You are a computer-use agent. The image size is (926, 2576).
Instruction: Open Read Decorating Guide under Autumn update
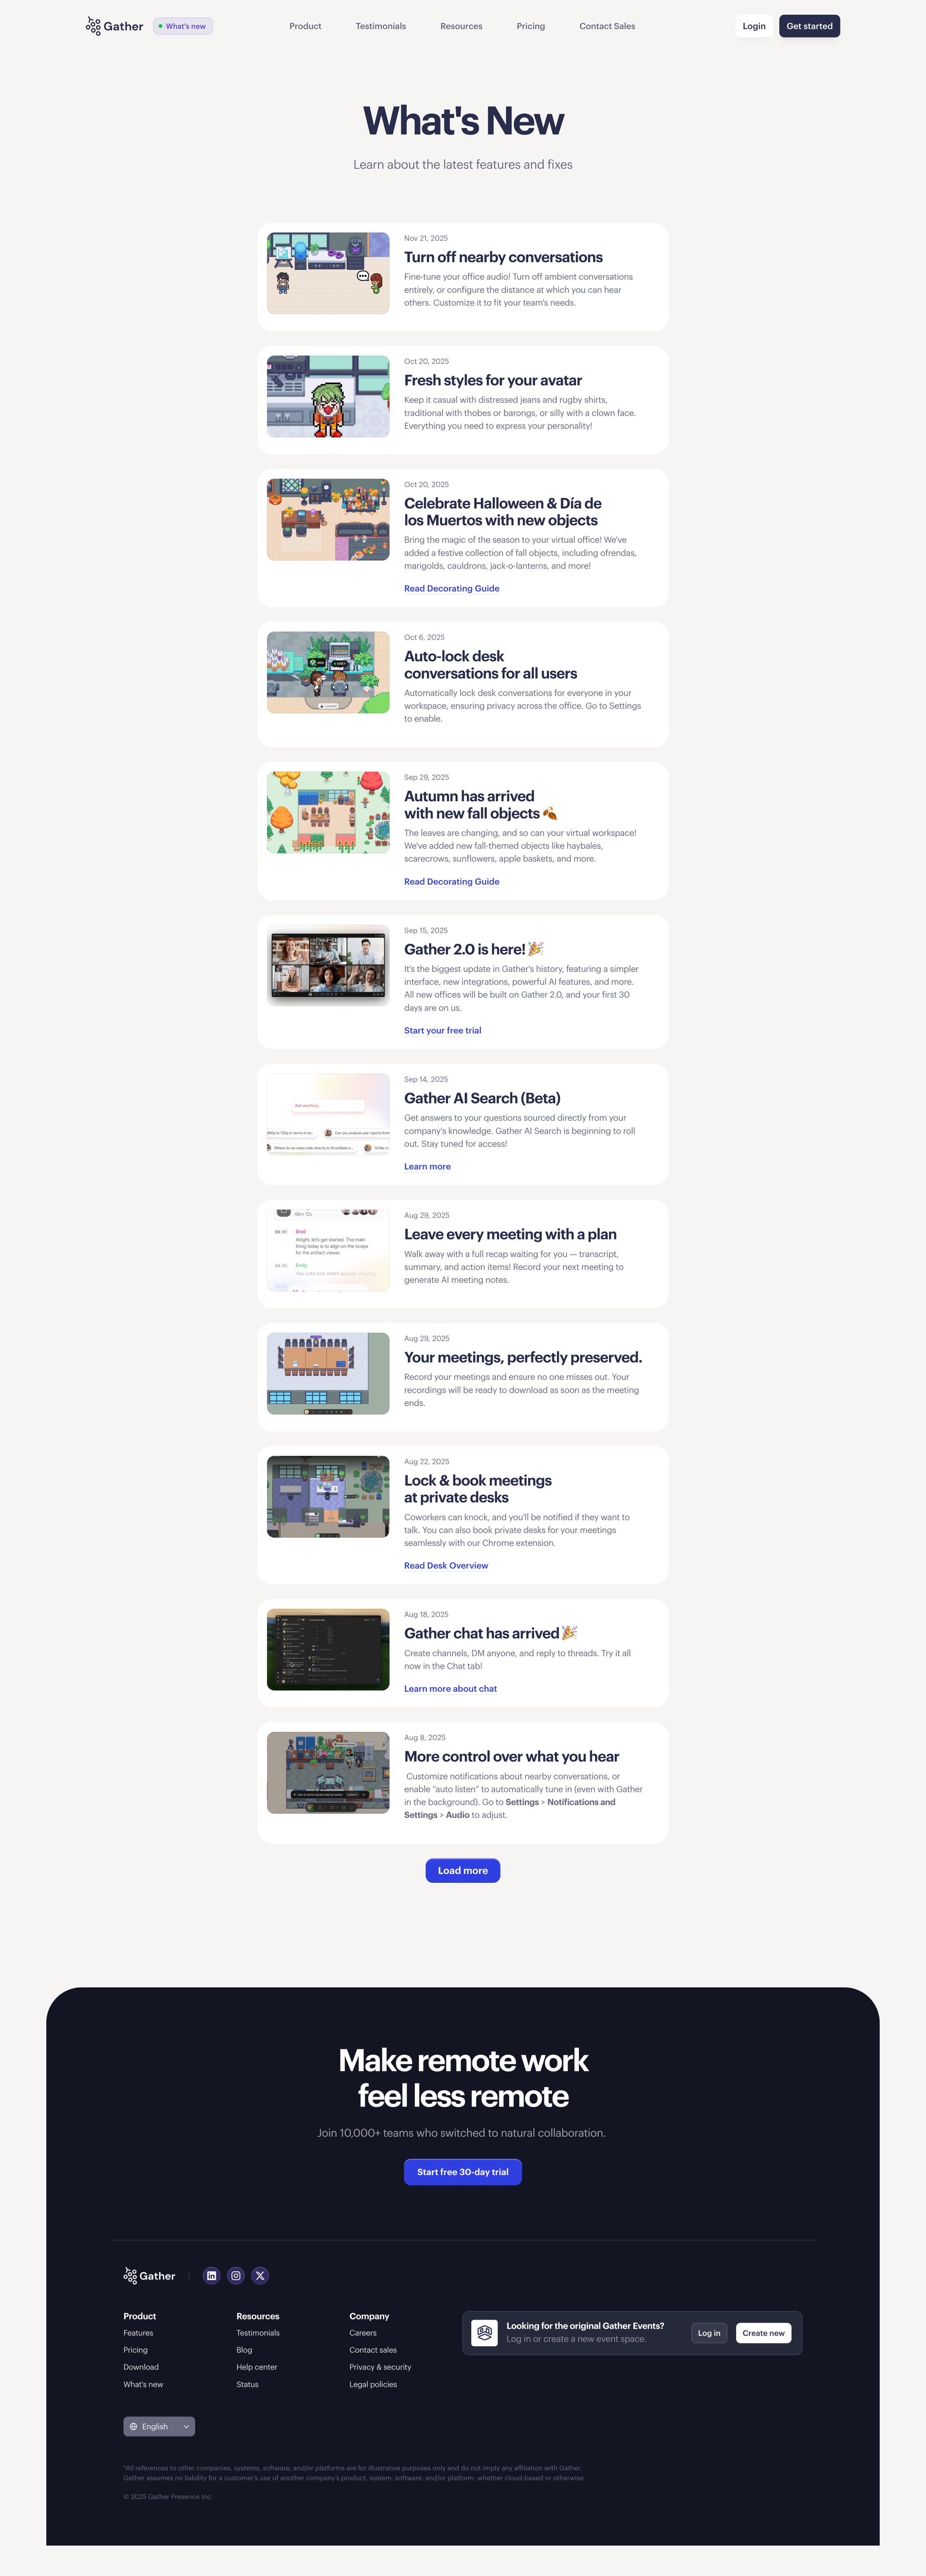pyautogui.click(x=452, y=881)
